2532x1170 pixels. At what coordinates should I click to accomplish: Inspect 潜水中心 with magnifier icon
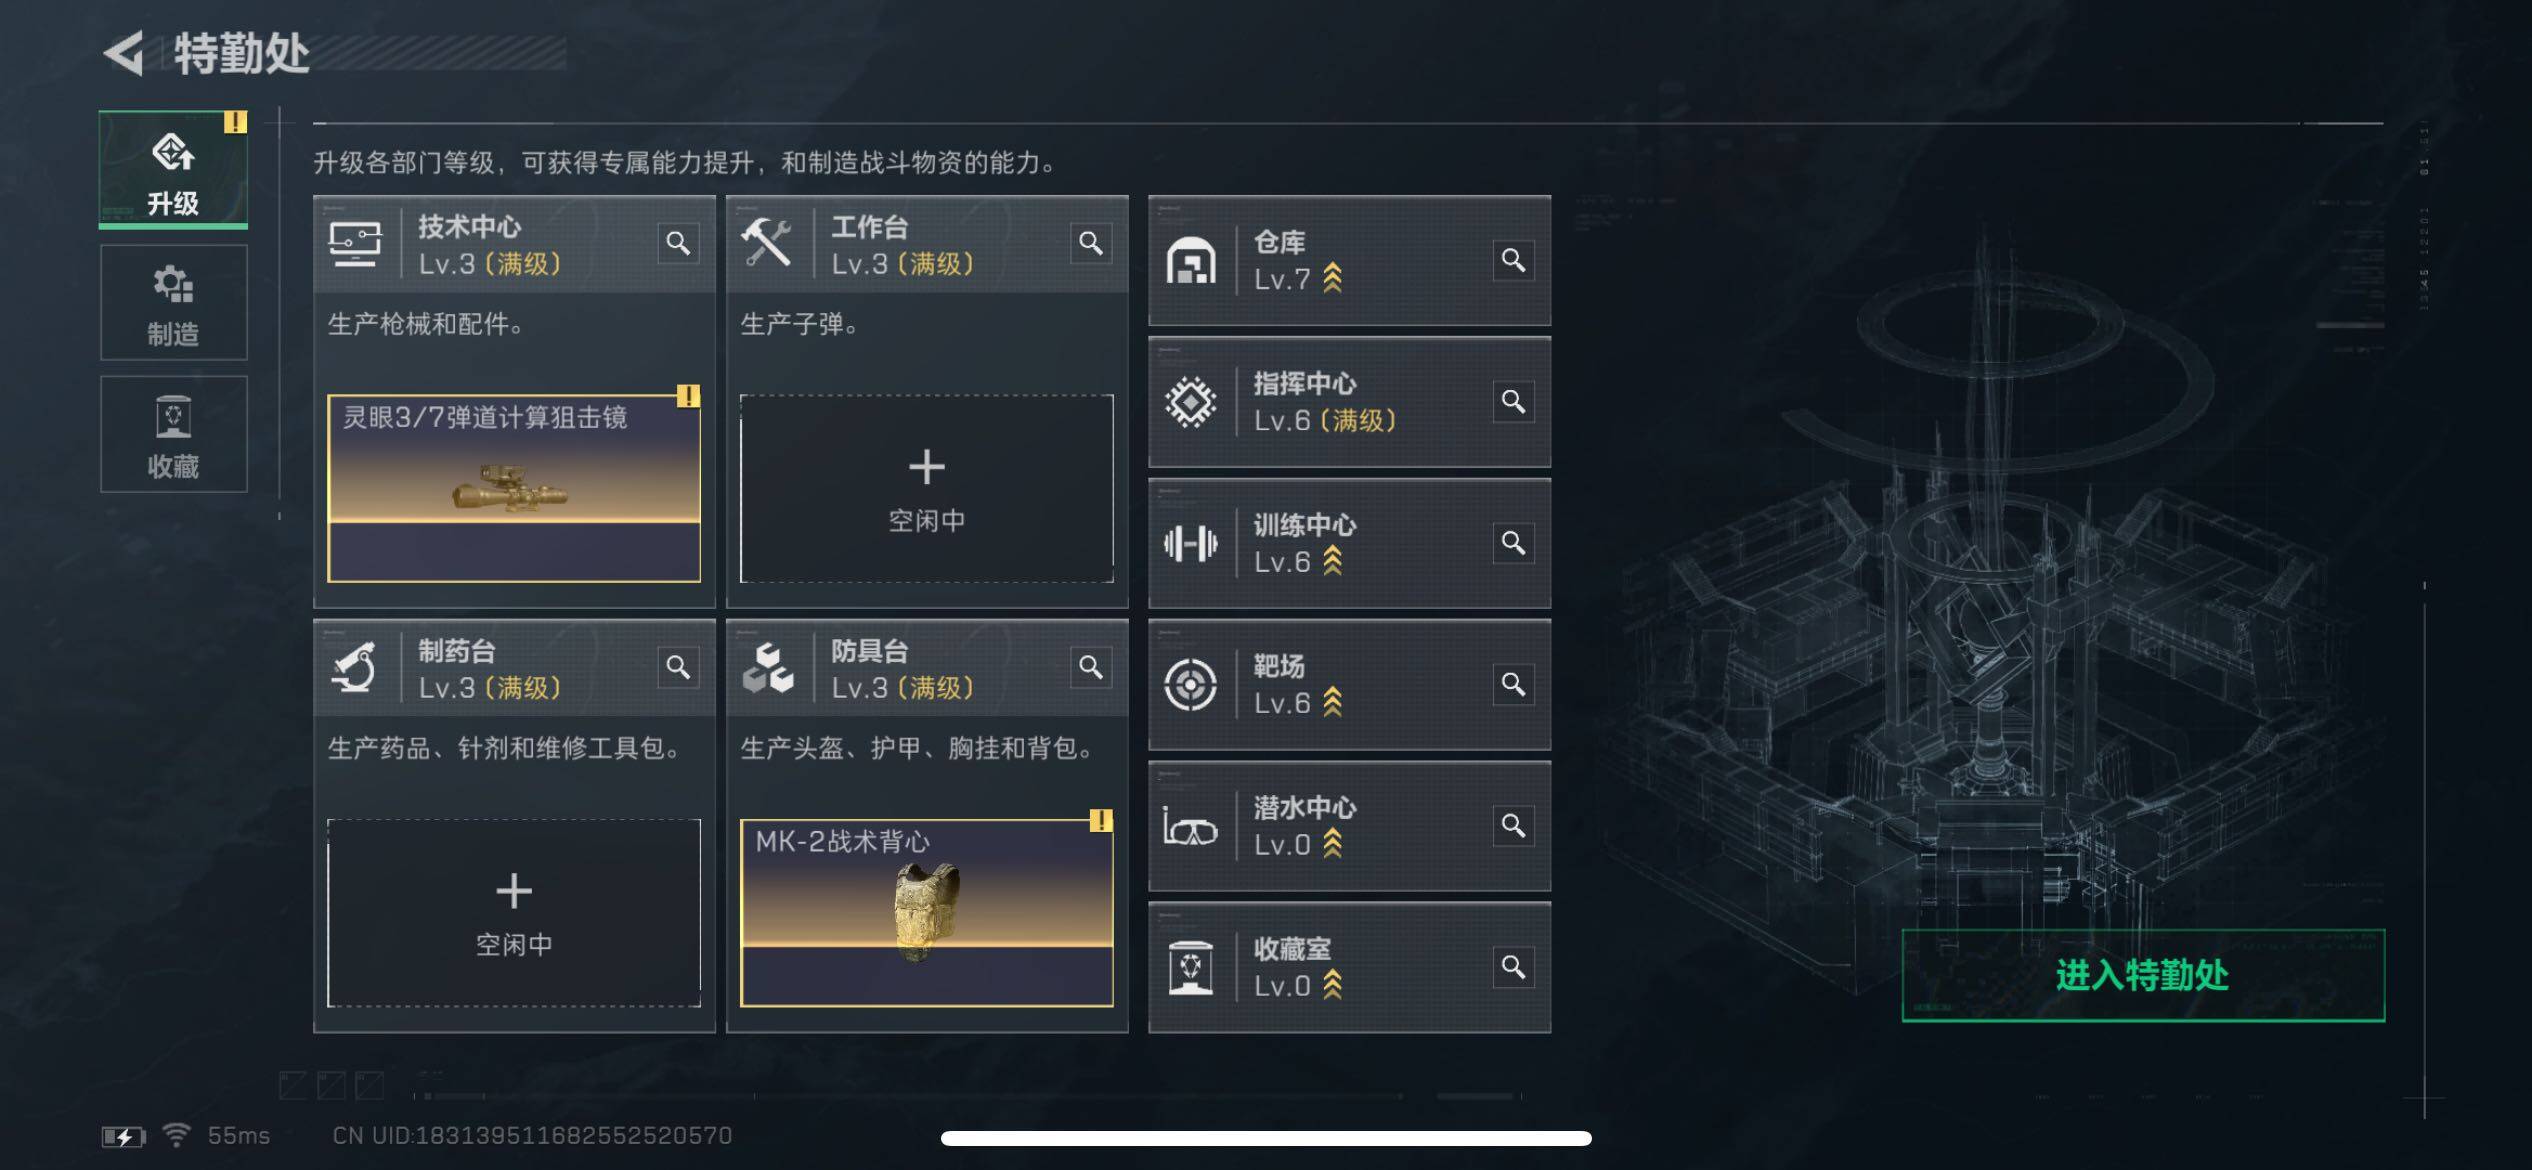coord(1513,825)
